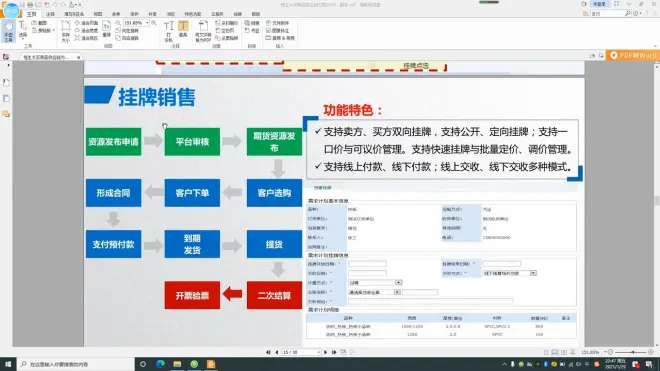Click the Reflow view icon
Image resolution: width=660 pixels, height=371 pixels.
coord(106,29)
